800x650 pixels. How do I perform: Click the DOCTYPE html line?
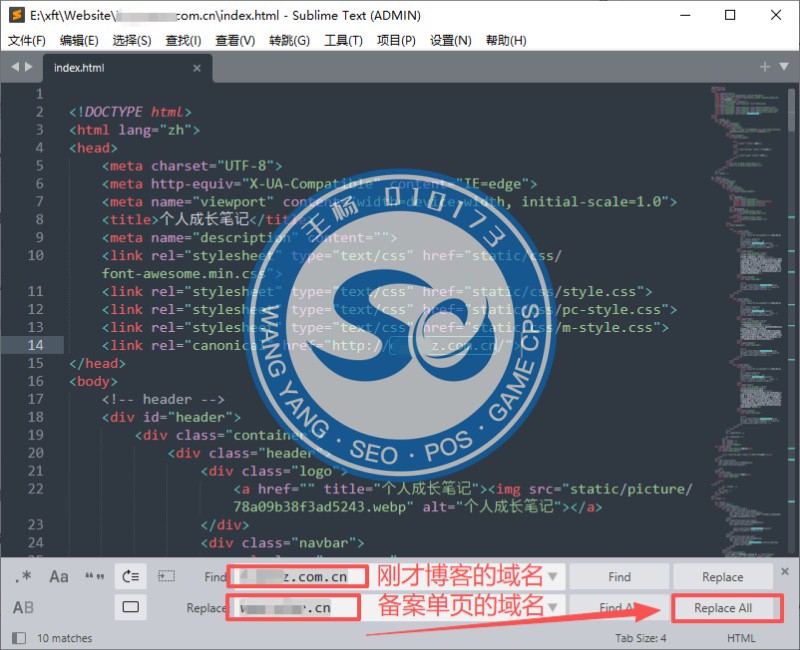coord(130,112)
